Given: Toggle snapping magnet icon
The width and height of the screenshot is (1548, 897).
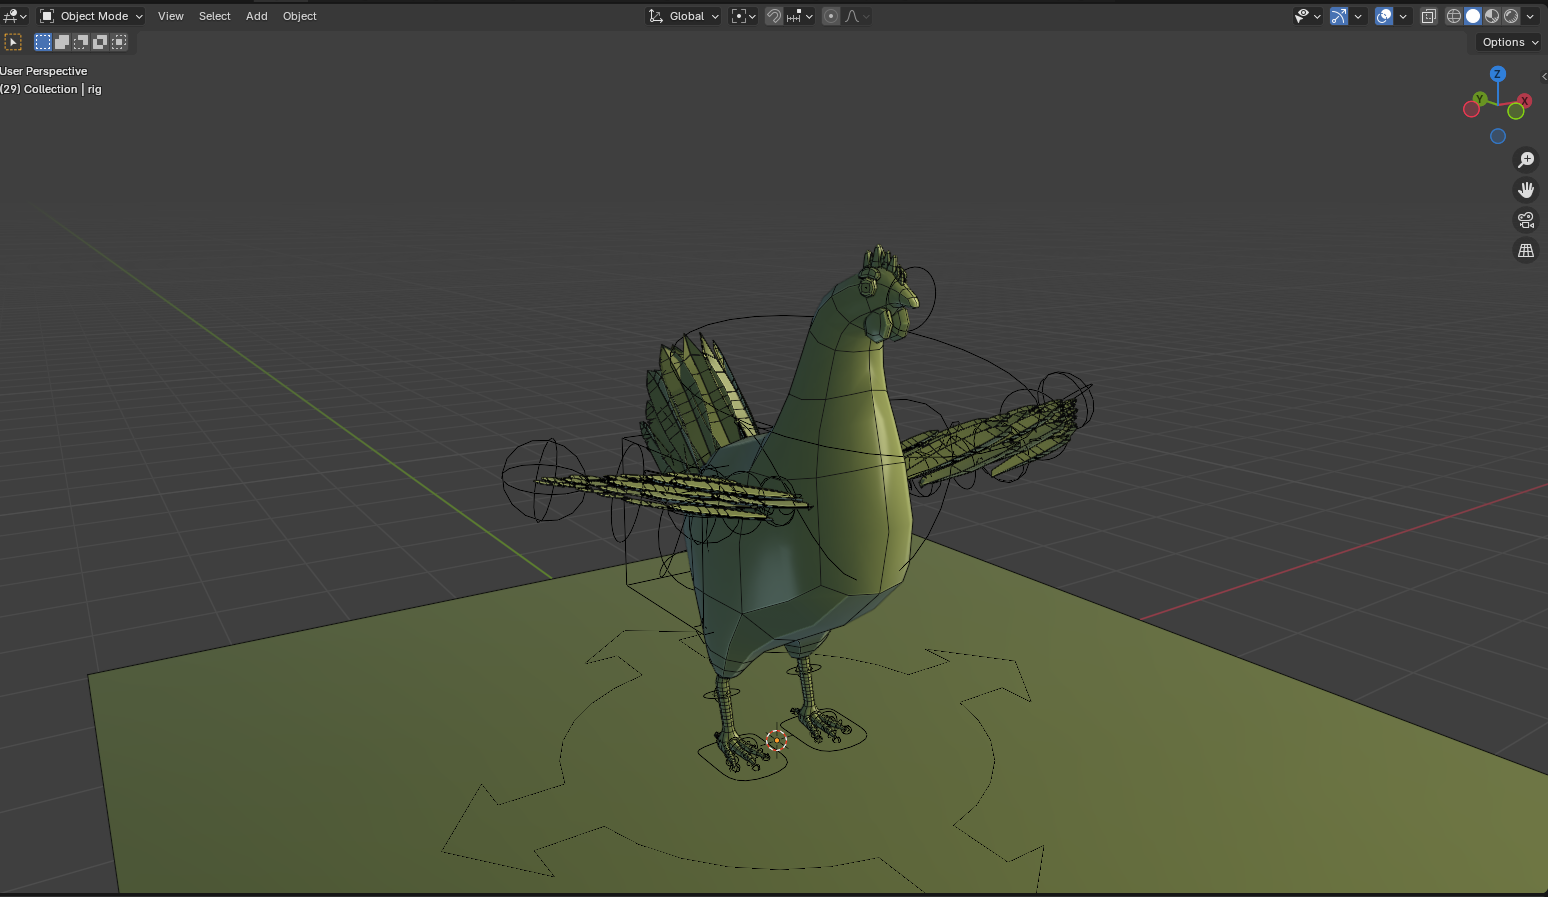Looking at the screenshot, I should [x=774, y=16].
